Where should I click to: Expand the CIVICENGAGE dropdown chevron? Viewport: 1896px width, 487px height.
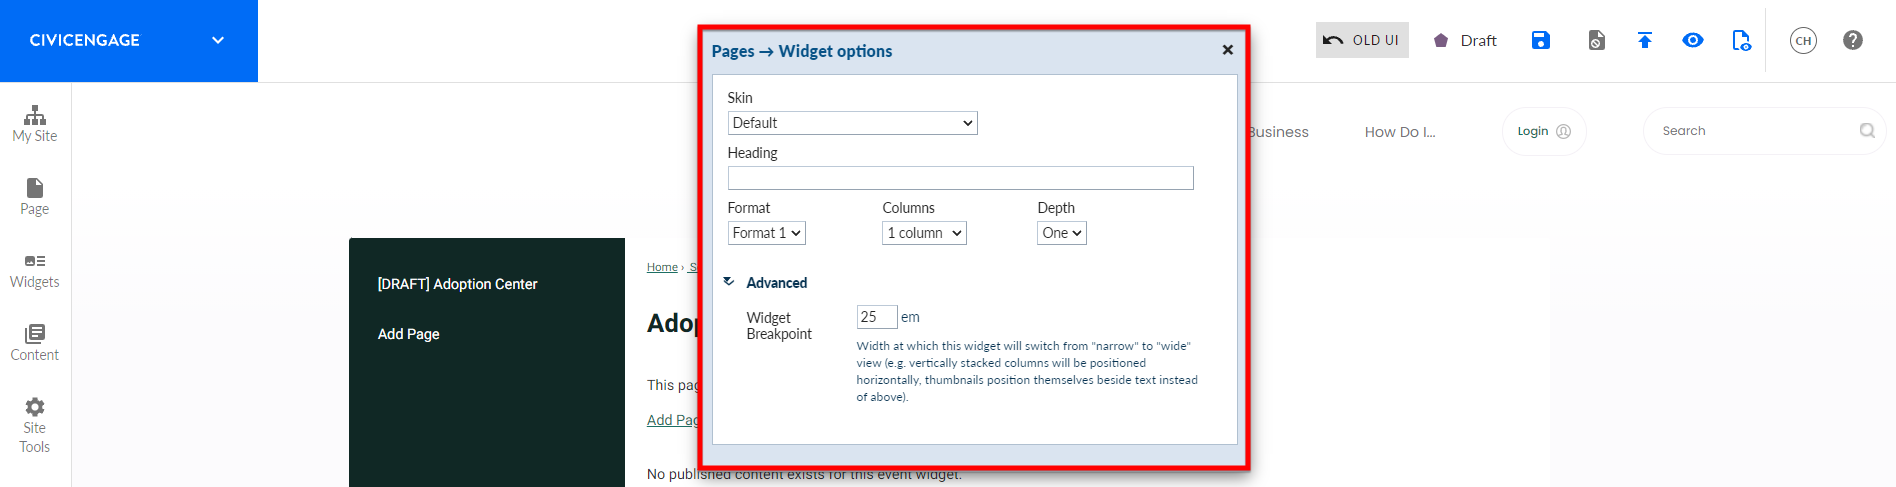point(218,40)
